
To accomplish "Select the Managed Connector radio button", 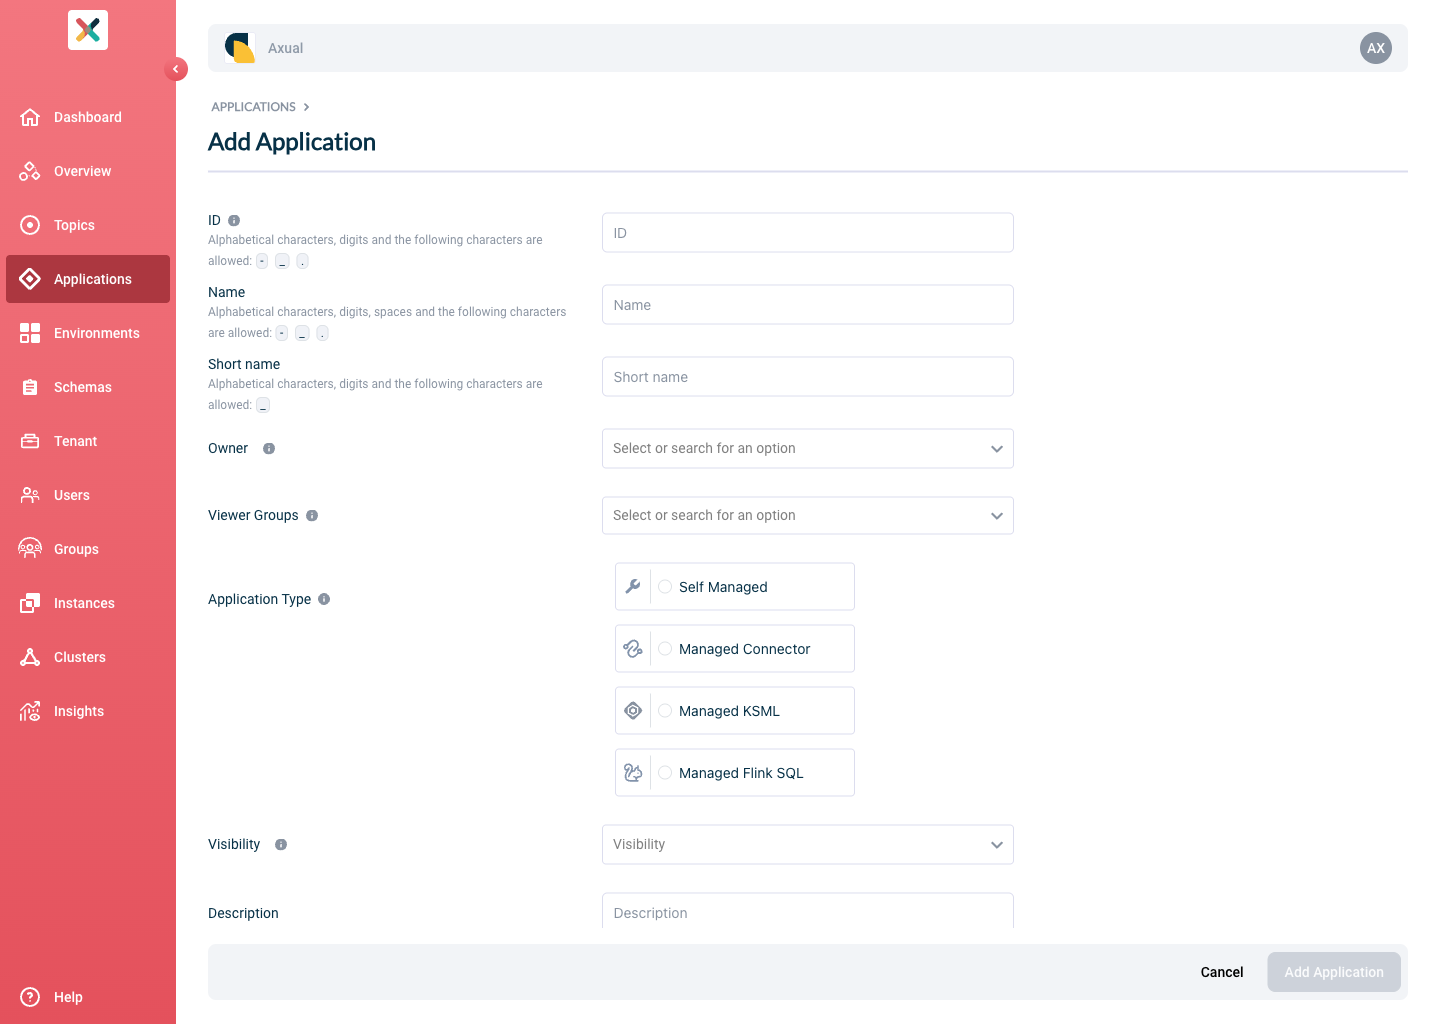I will click(x=665, y=649).
